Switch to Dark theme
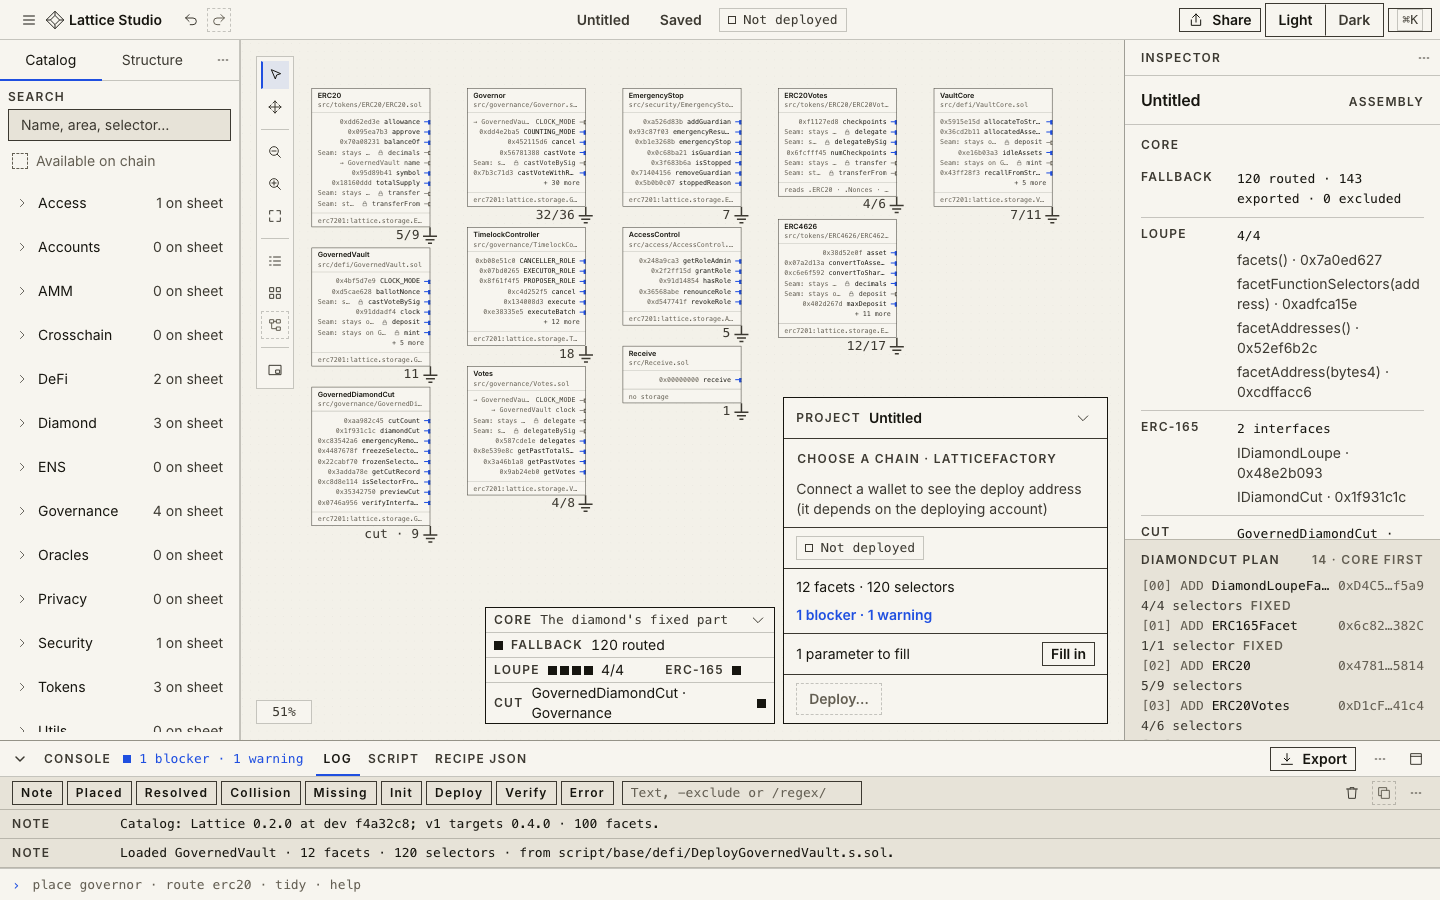This screenshot has width=1440, height=900. point(1354,20)
